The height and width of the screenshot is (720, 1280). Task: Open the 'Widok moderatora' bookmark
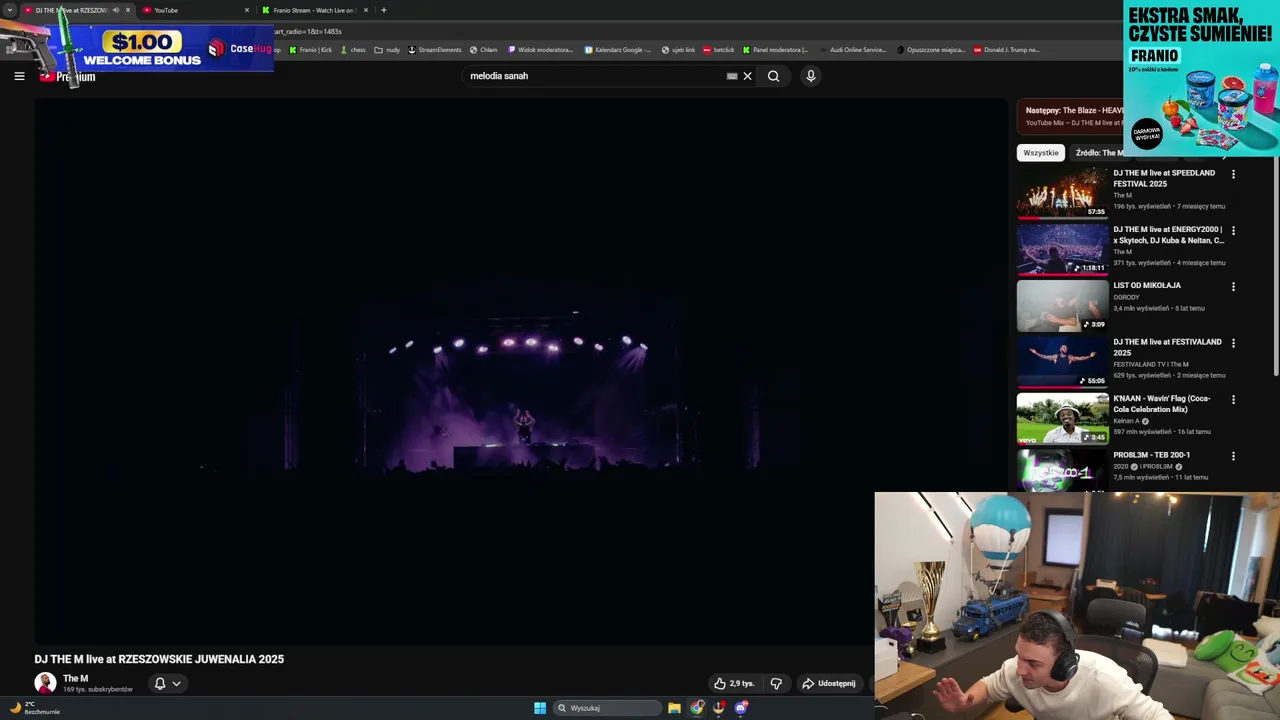tap(540, 50)
